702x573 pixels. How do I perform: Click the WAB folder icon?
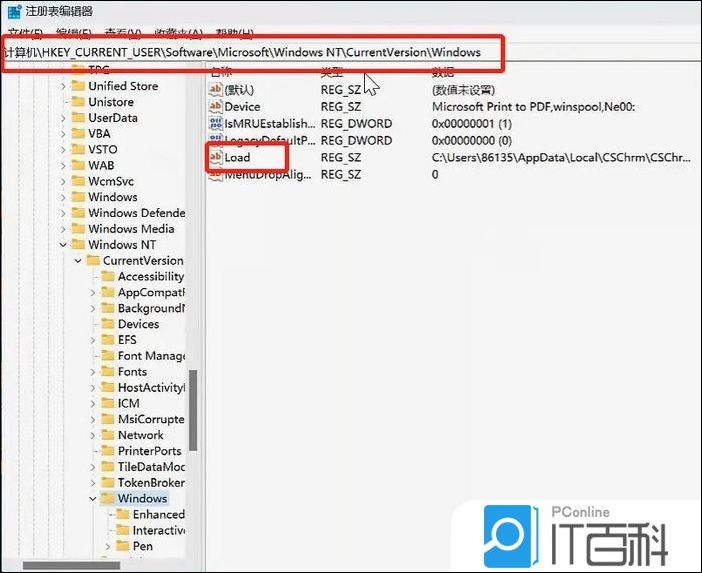click(x=78, y=165)
